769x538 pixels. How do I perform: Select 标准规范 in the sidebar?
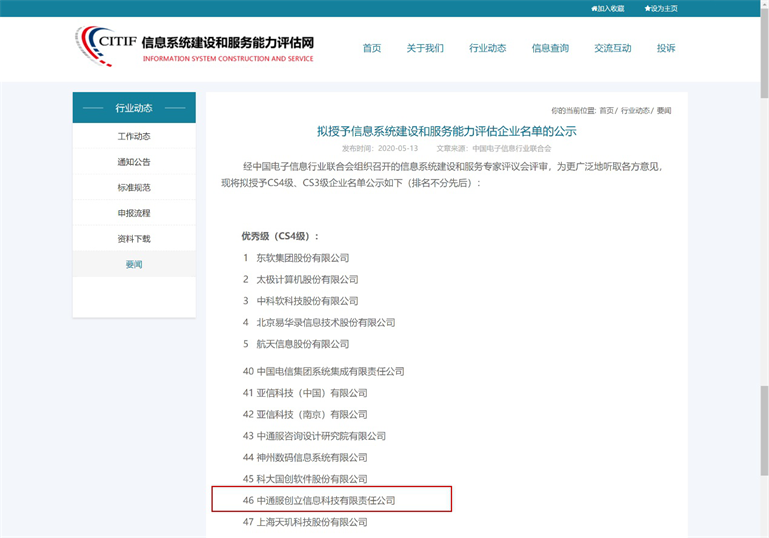pos(134,187)
